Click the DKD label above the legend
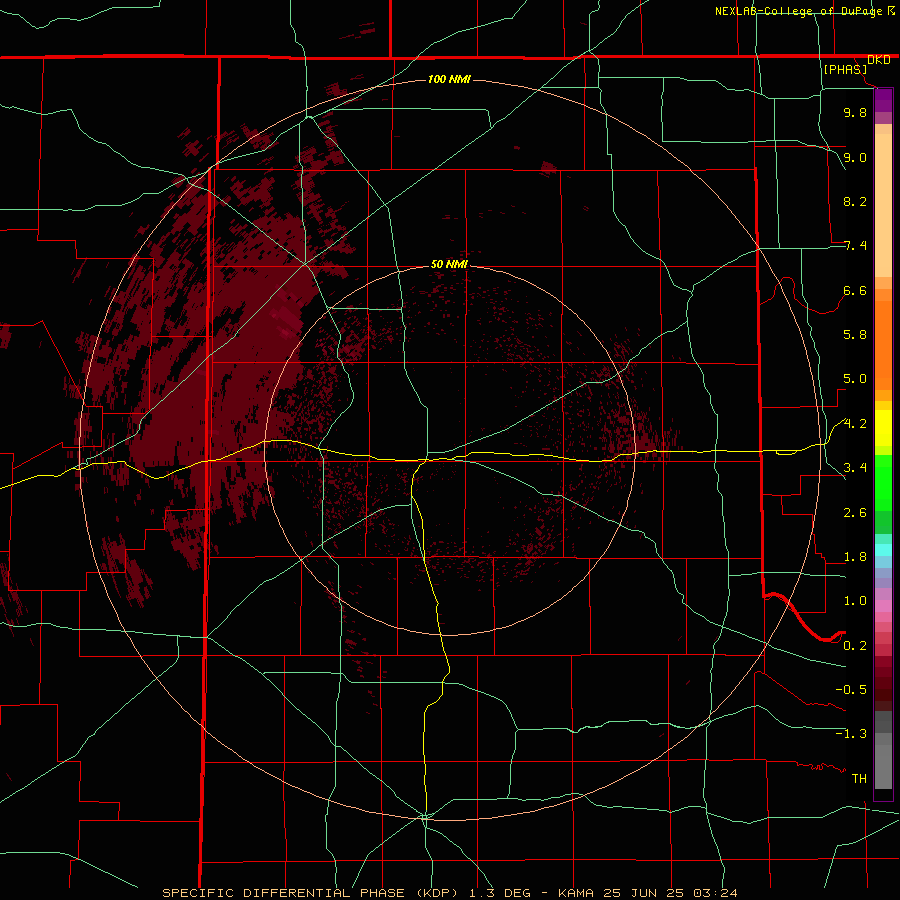Image resolution: width=900 pixels, height=900 pixels. click(x=879, y=60)
